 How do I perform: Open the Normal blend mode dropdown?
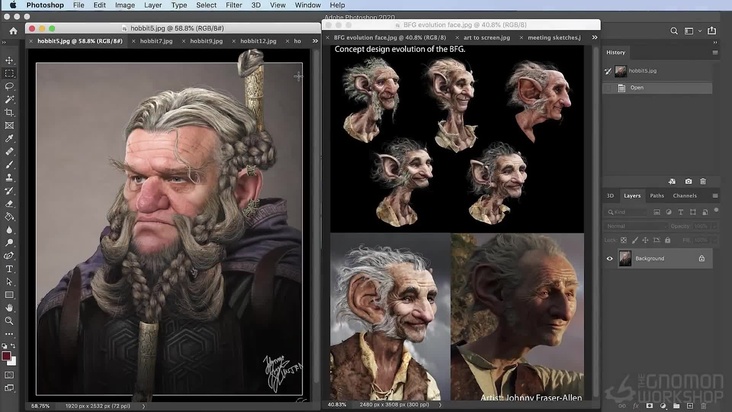pos(636,226)
